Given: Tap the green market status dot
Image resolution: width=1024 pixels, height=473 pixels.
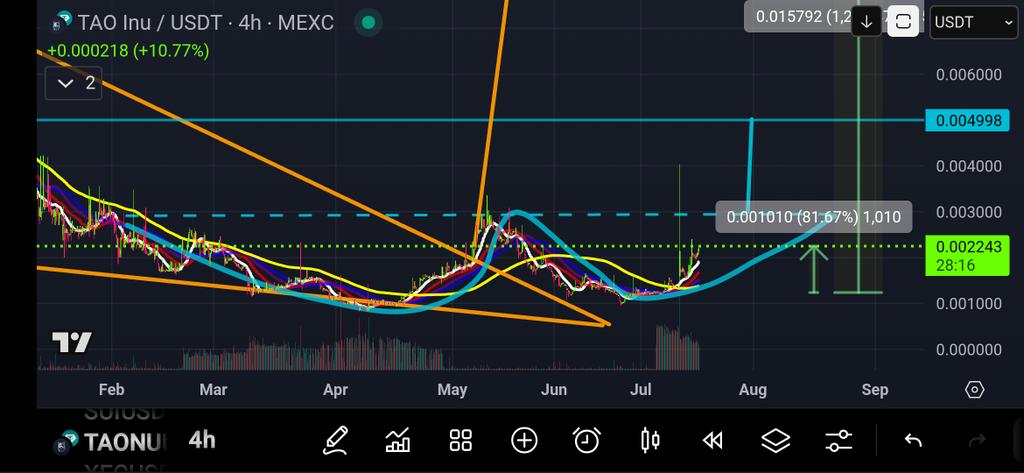Looking at the screenshot, I should tap(368, 23).
